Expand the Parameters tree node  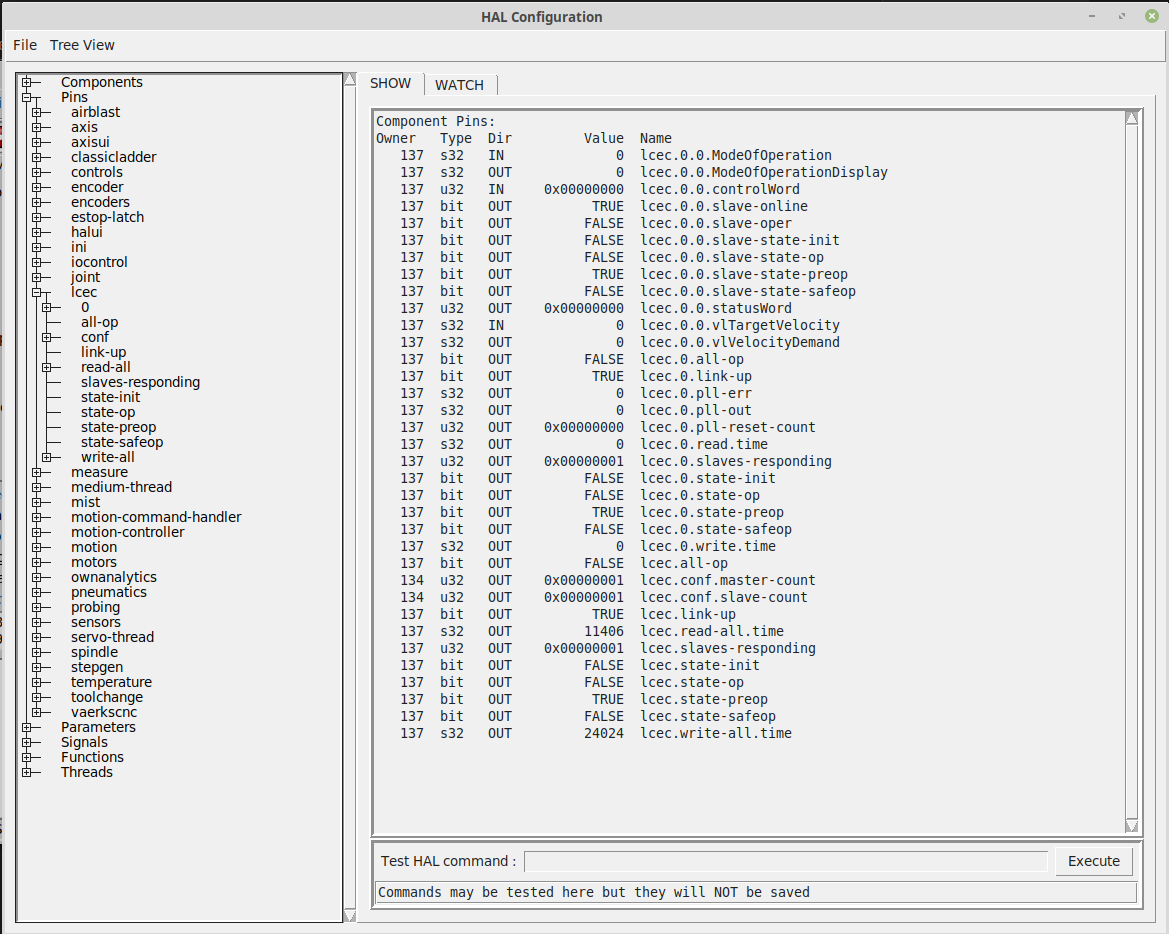(x=27, y=727)
